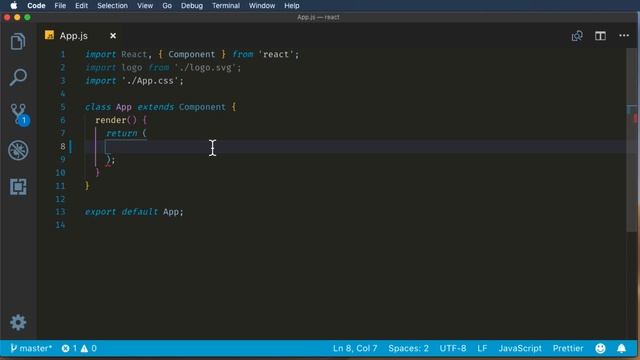Click the master* branch indicator

(x=31, y=348)
